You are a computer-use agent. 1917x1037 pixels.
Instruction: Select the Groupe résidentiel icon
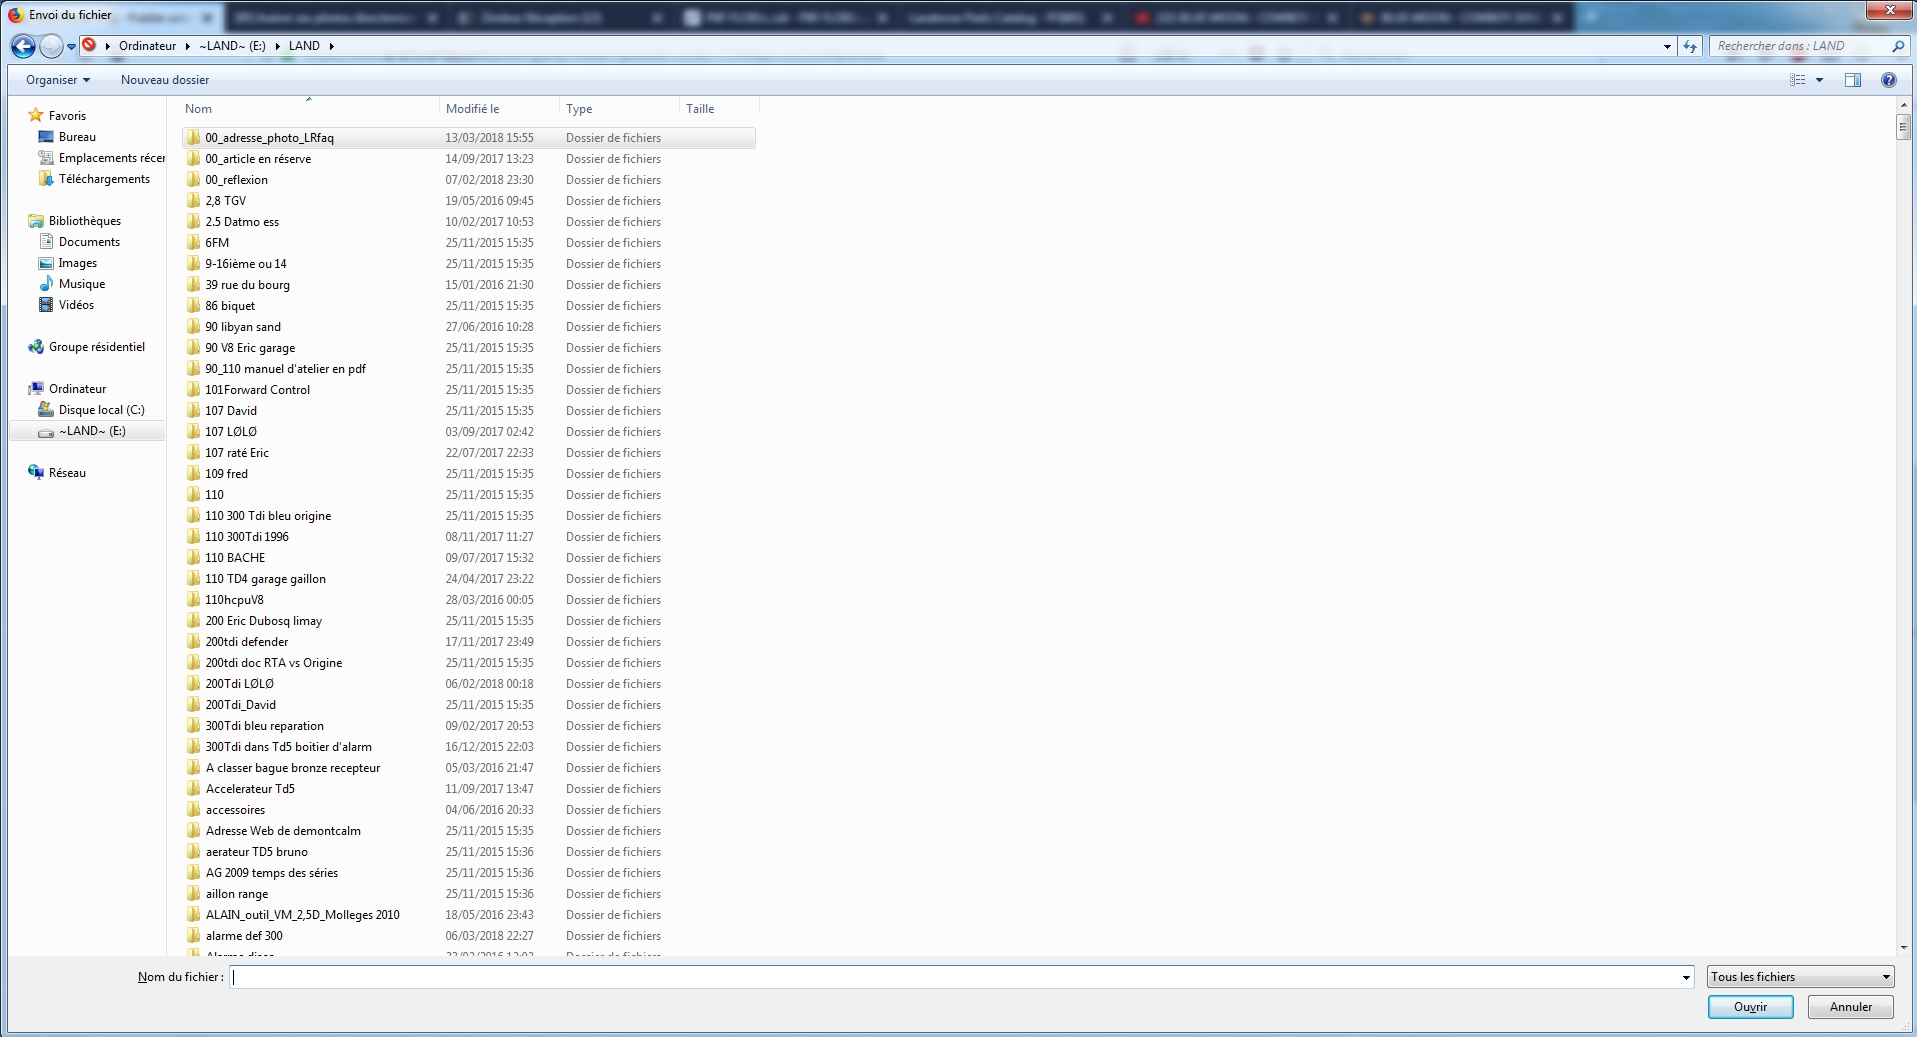pyautogui.click(x=36, y=347)
